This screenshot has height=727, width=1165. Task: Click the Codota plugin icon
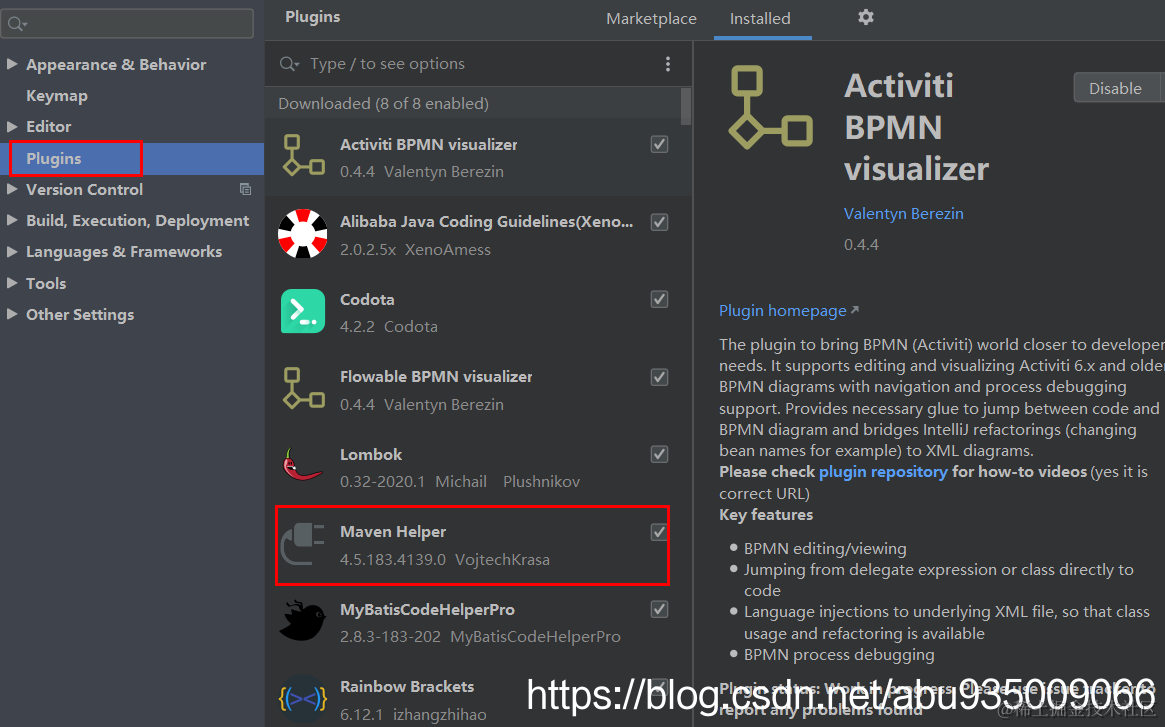(x=303, y=311)
